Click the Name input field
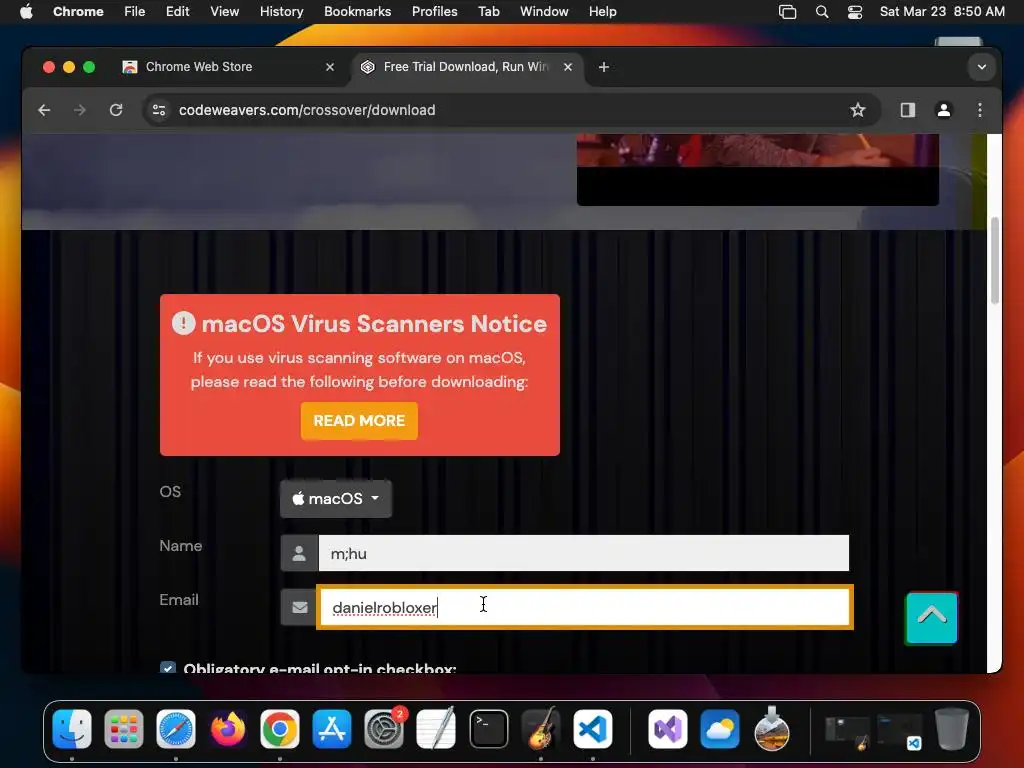 584,553
